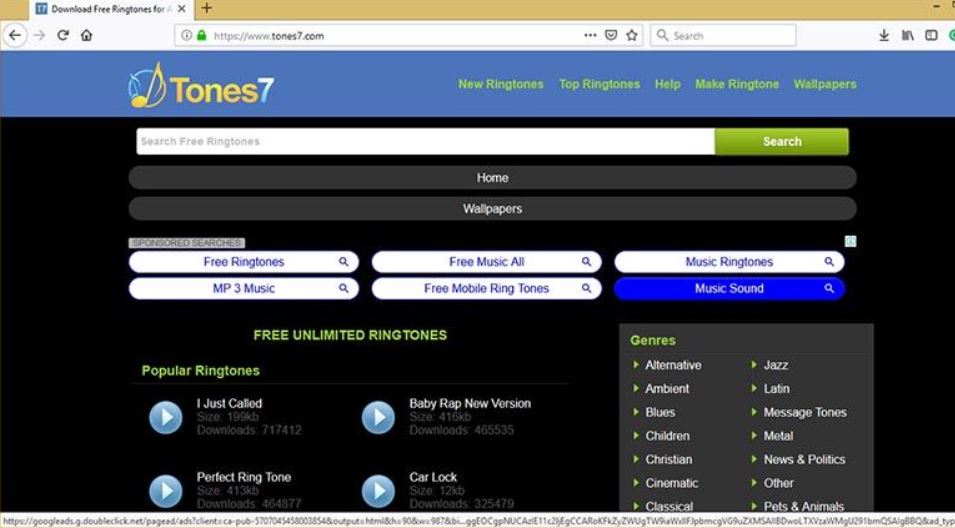
Task: Open the Free Music All sponsored search
Action: (x=487, y=262)
